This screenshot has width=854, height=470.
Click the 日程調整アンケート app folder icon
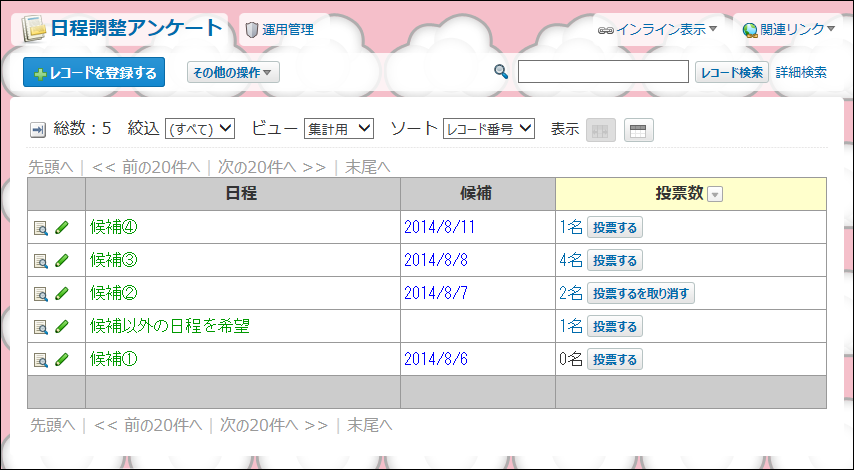(34, 29)
